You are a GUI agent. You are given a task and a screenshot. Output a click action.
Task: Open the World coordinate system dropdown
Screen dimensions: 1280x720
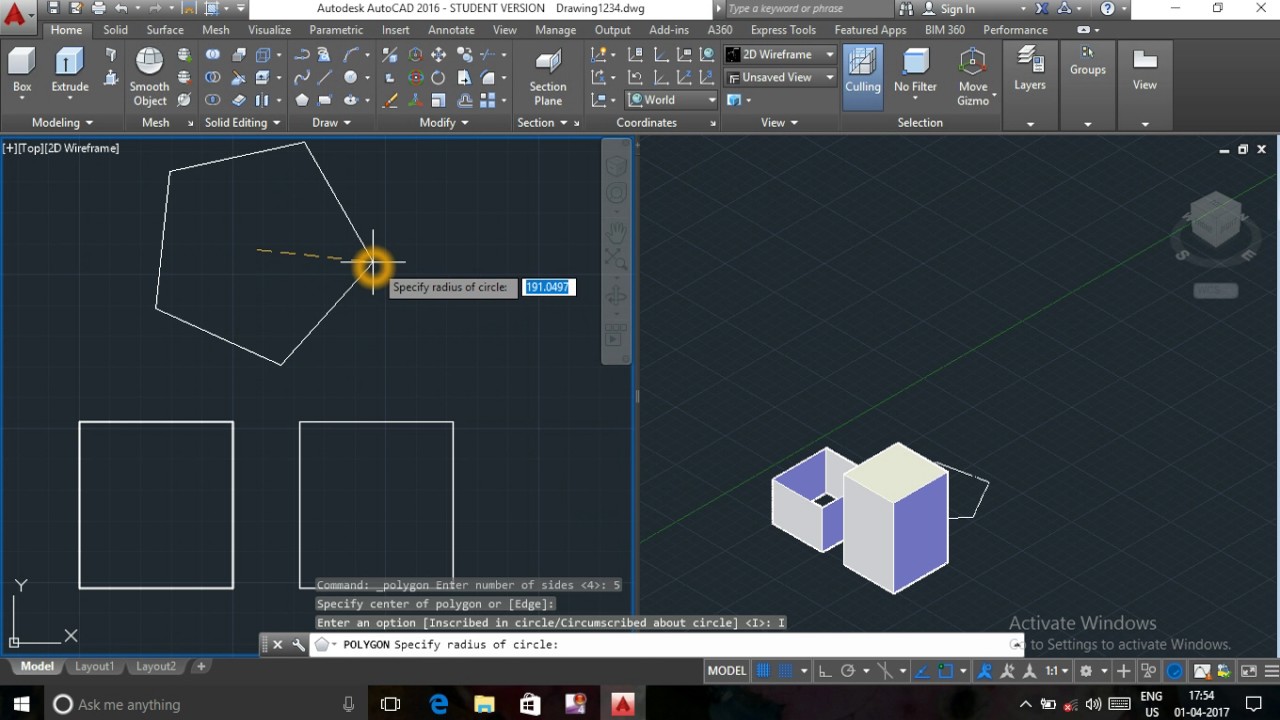pyautogui.click(x=672, y=100)
